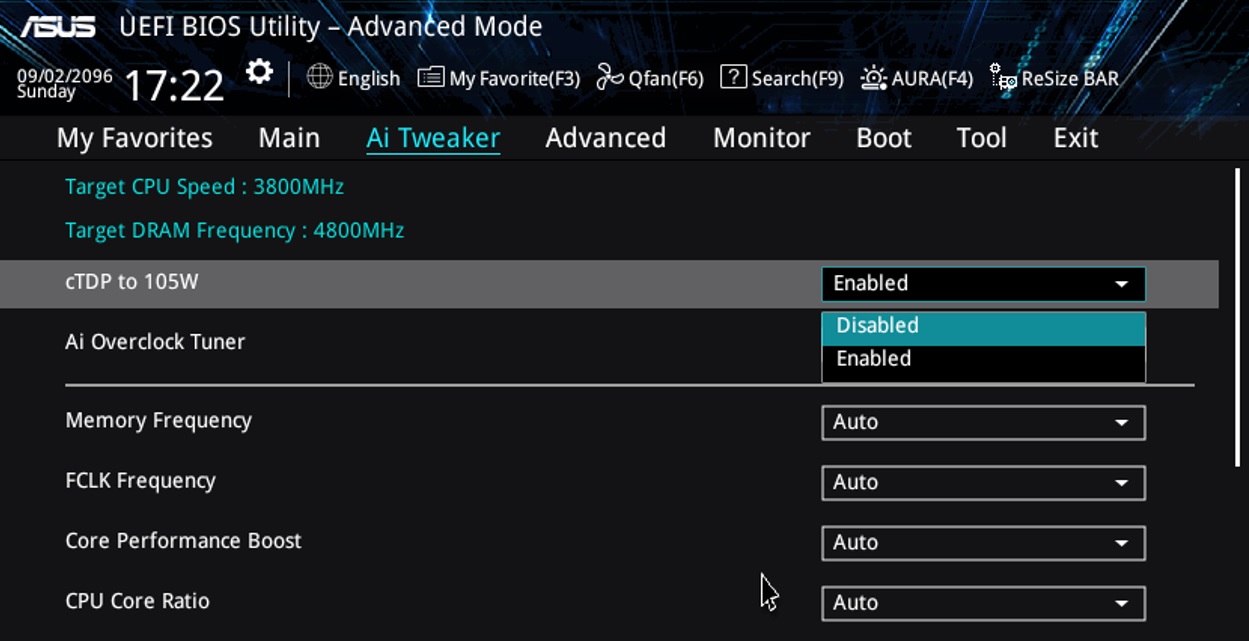Open the AURA lighting icon

[x=873, y=77]
